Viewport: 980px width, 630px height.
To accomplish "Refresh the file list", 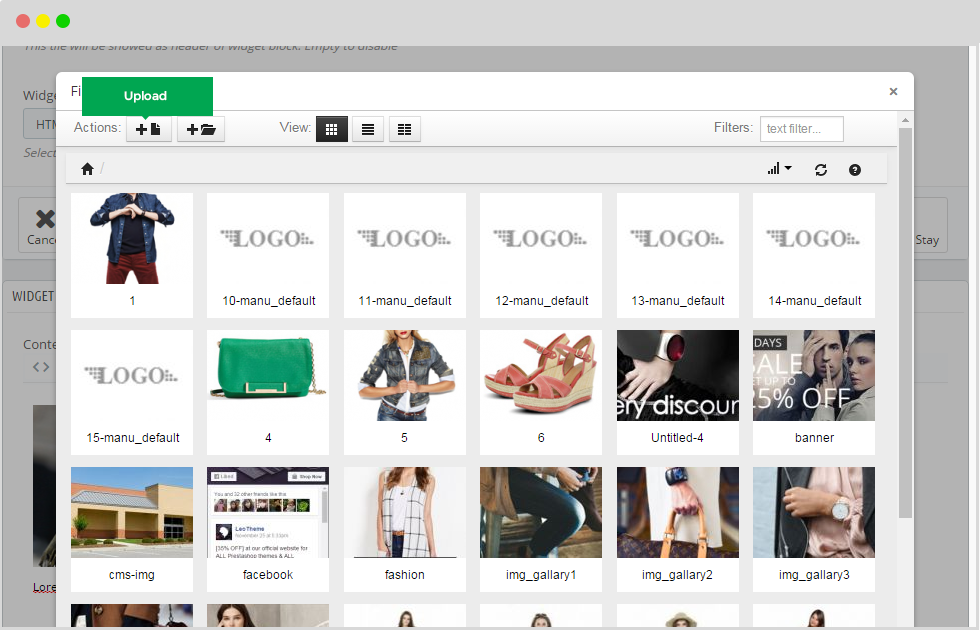I will pos(821,170).
